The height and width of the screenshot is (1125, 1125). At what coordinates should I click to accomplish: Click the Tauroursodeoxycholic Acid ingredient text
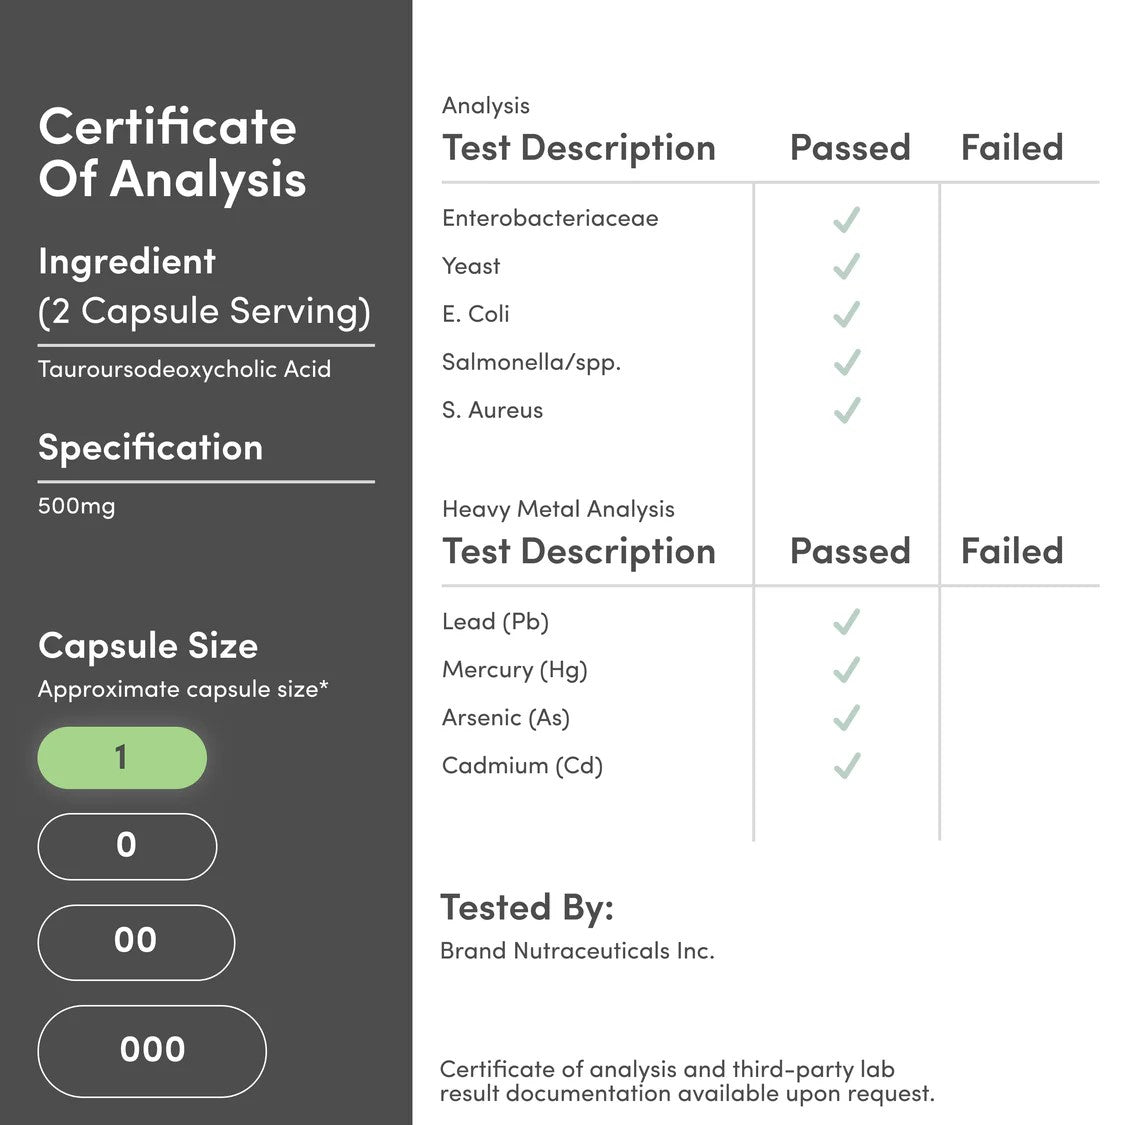pyautogui.click(x=184, y=369)
